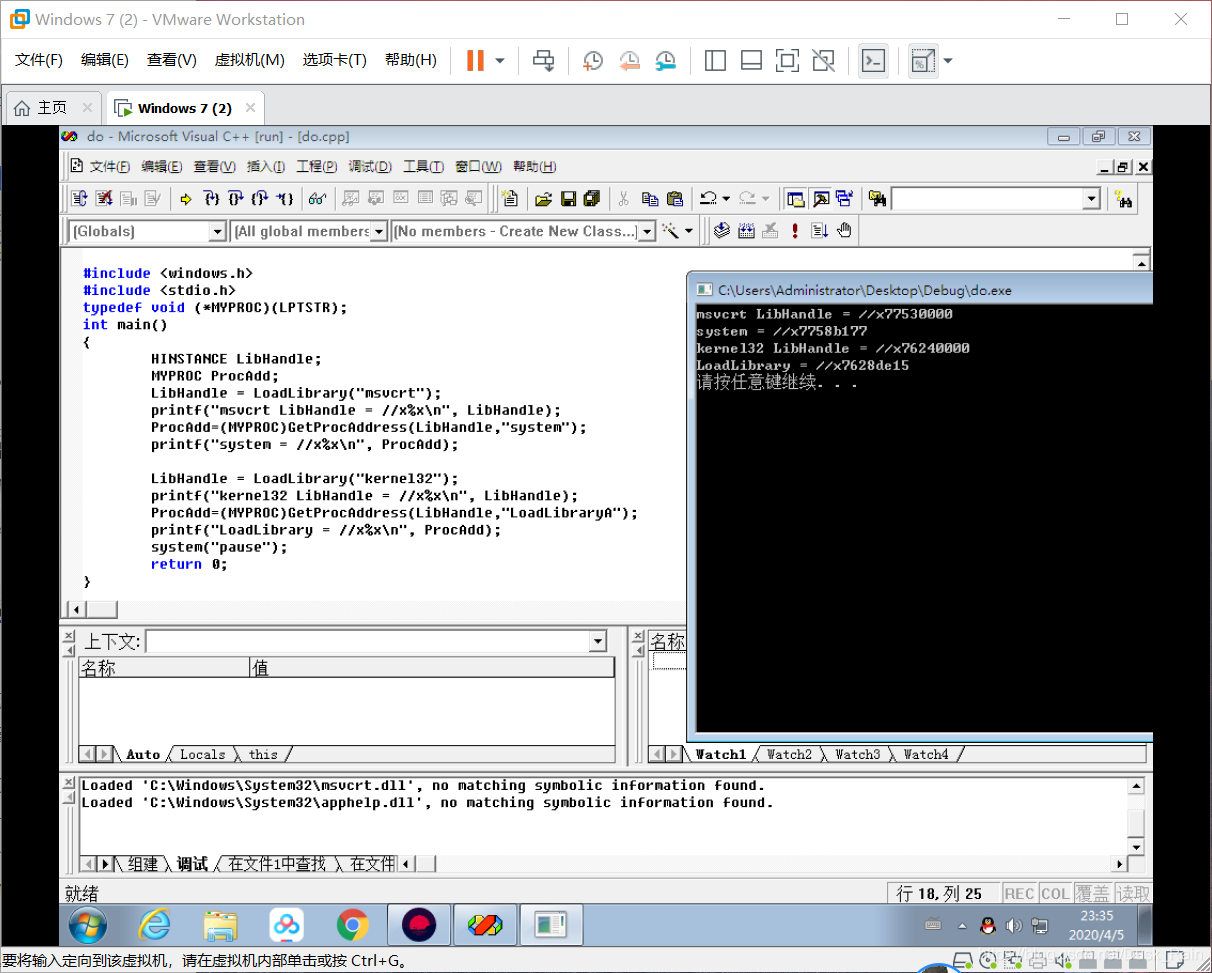Click the Find text input field
The image size is (1212, 973).
987,200
